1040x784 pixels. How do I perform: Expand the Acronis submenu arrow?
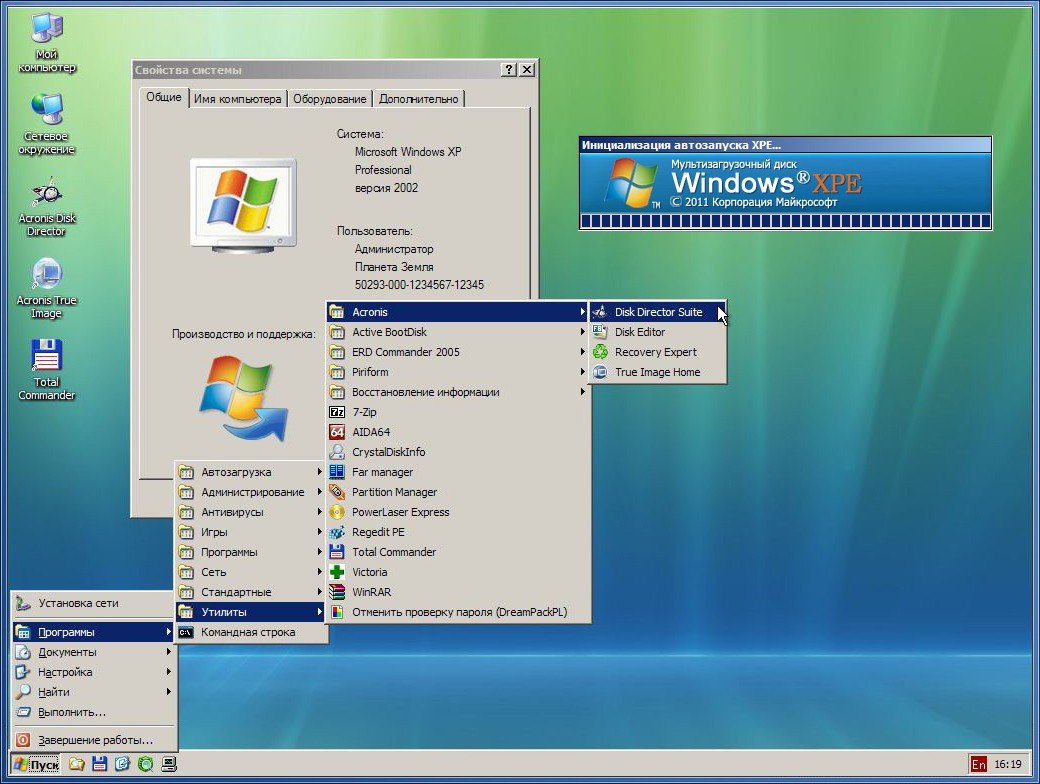click(582, 312)
